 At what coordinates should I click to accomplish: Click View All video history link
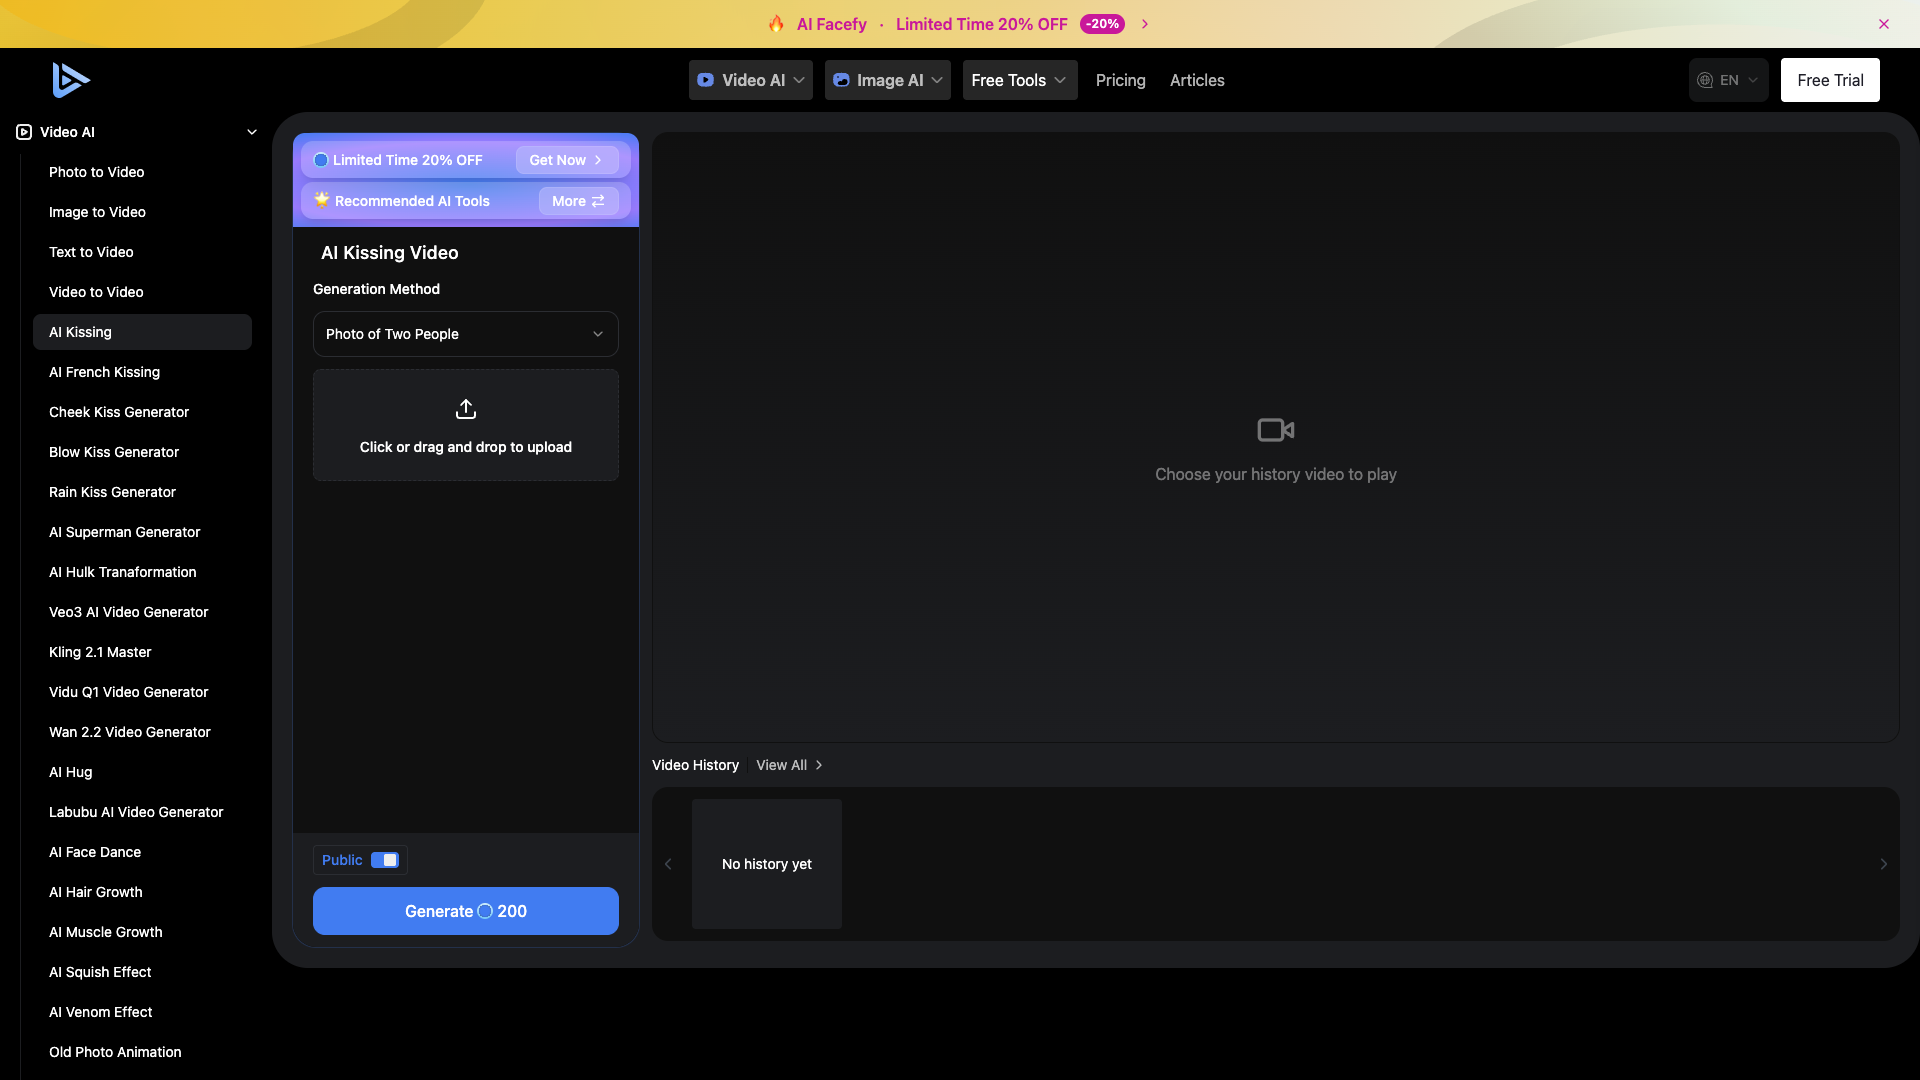coord(789,765)
